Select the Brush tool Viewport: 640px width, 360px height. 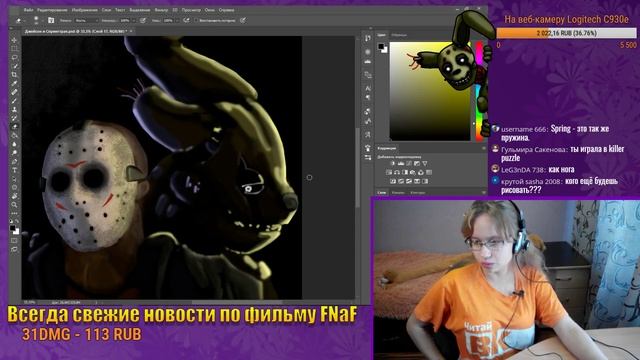click(x=14, y=101)
